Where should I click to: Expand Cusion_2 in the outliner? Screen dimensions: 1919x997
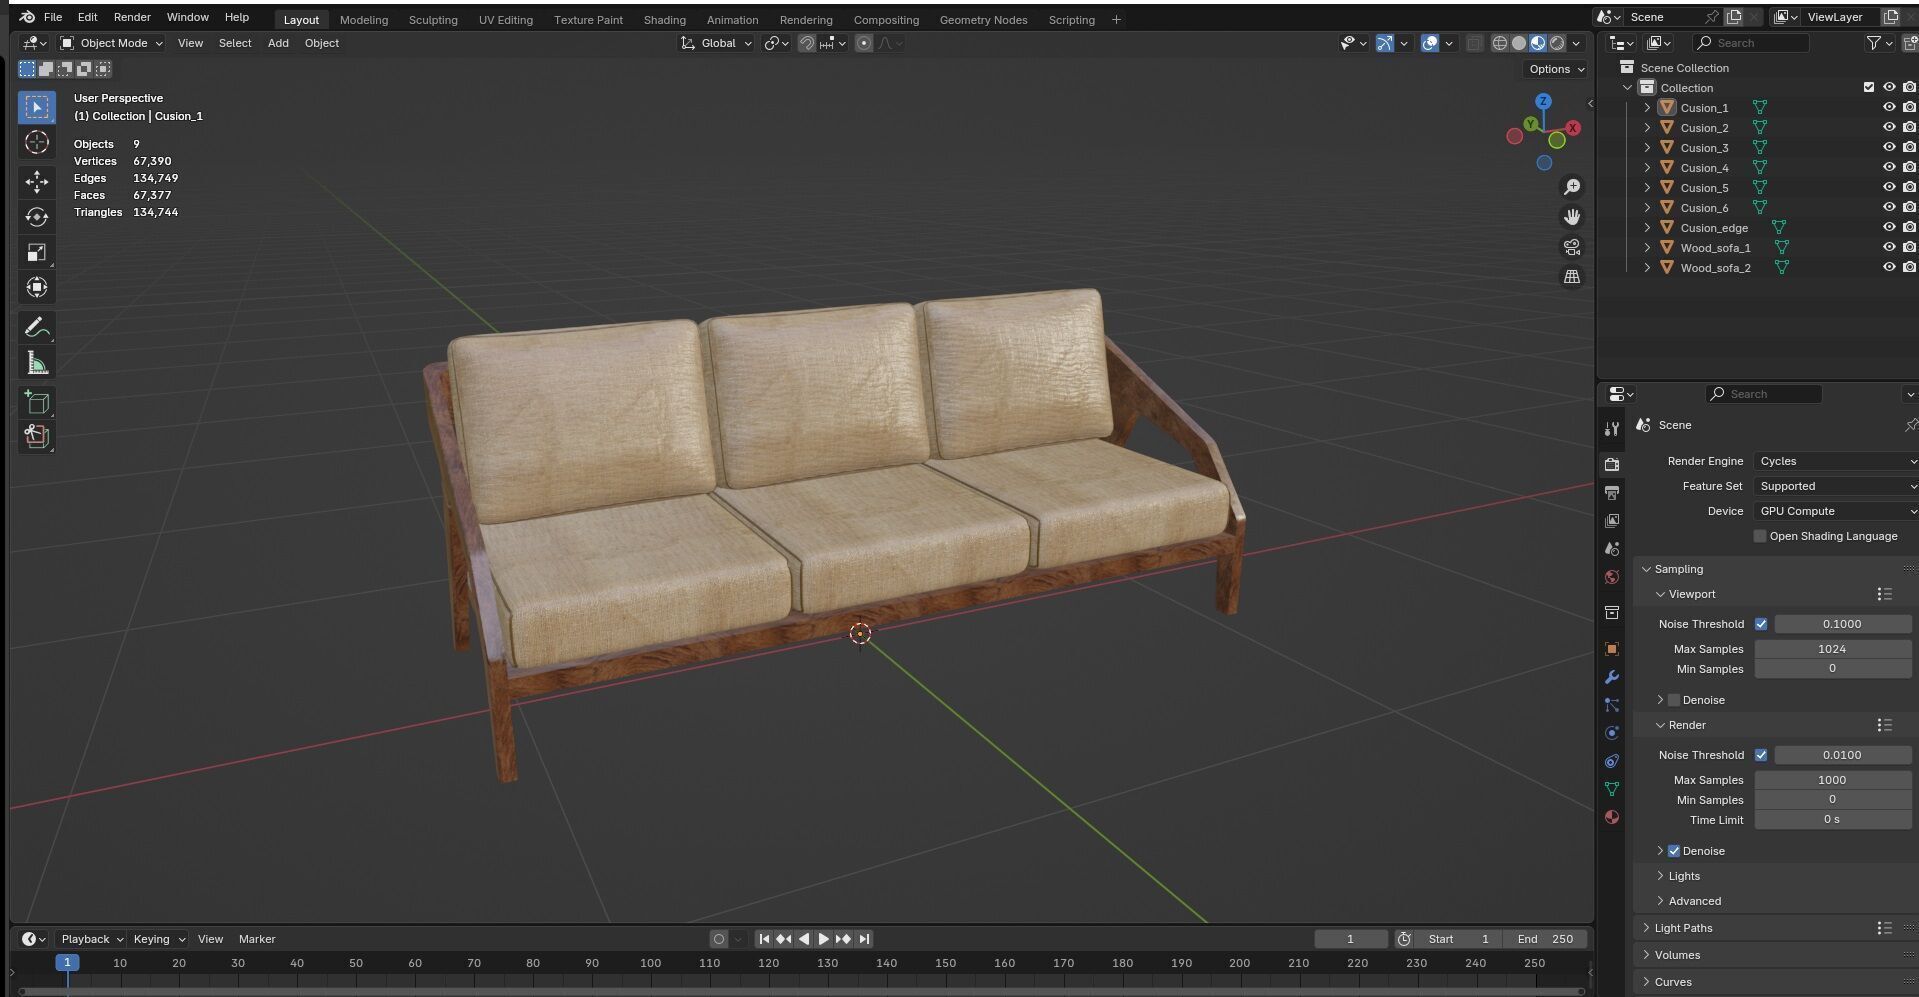coord(1647,127)
